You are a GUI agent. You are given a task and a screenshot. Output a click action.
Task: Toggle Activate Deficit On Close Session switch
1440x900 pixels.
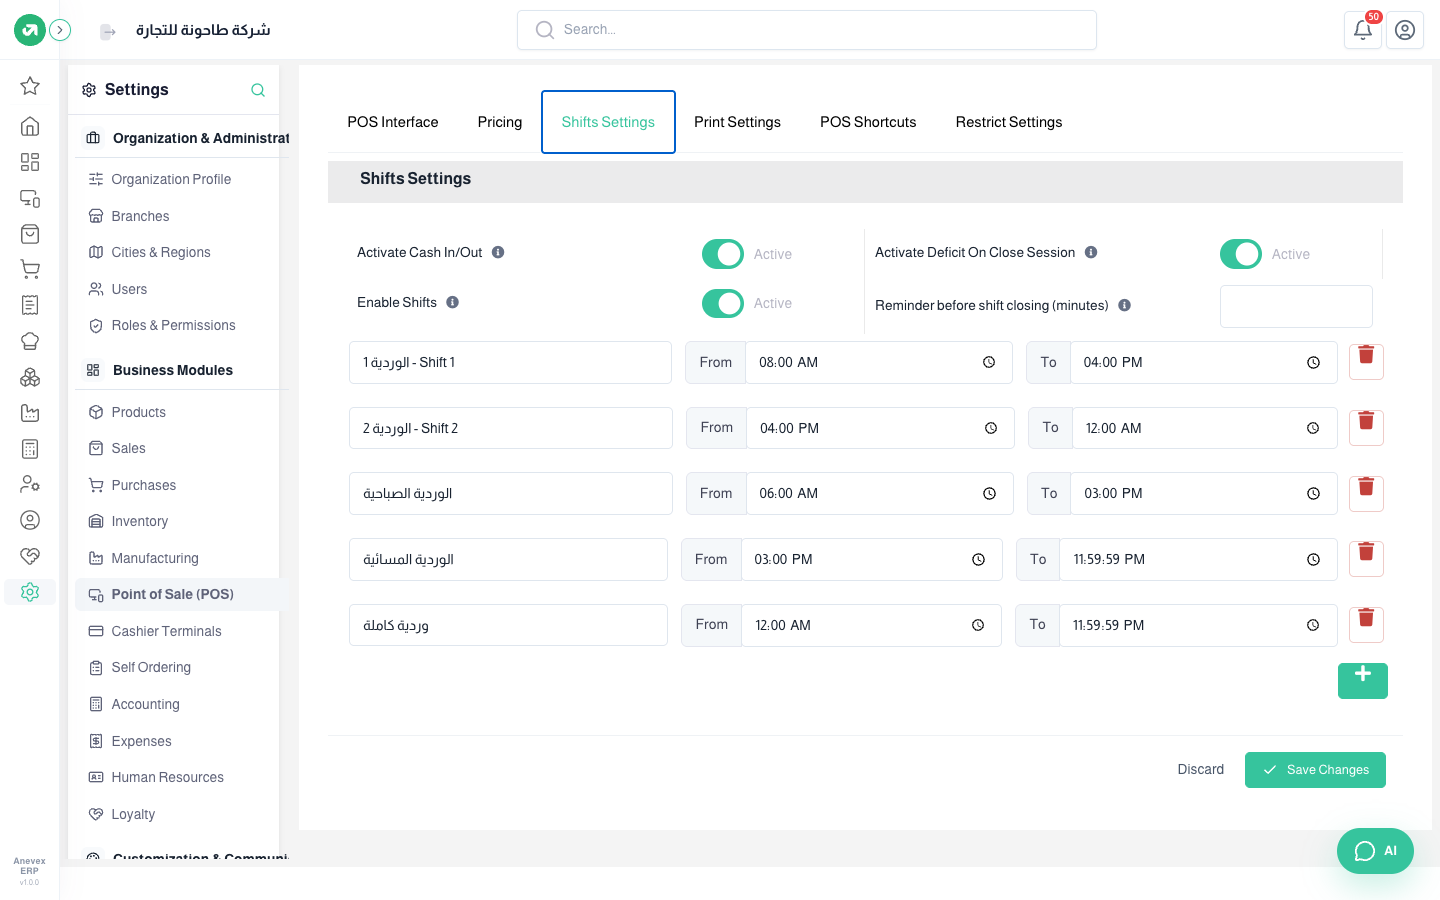point(1241,254)
